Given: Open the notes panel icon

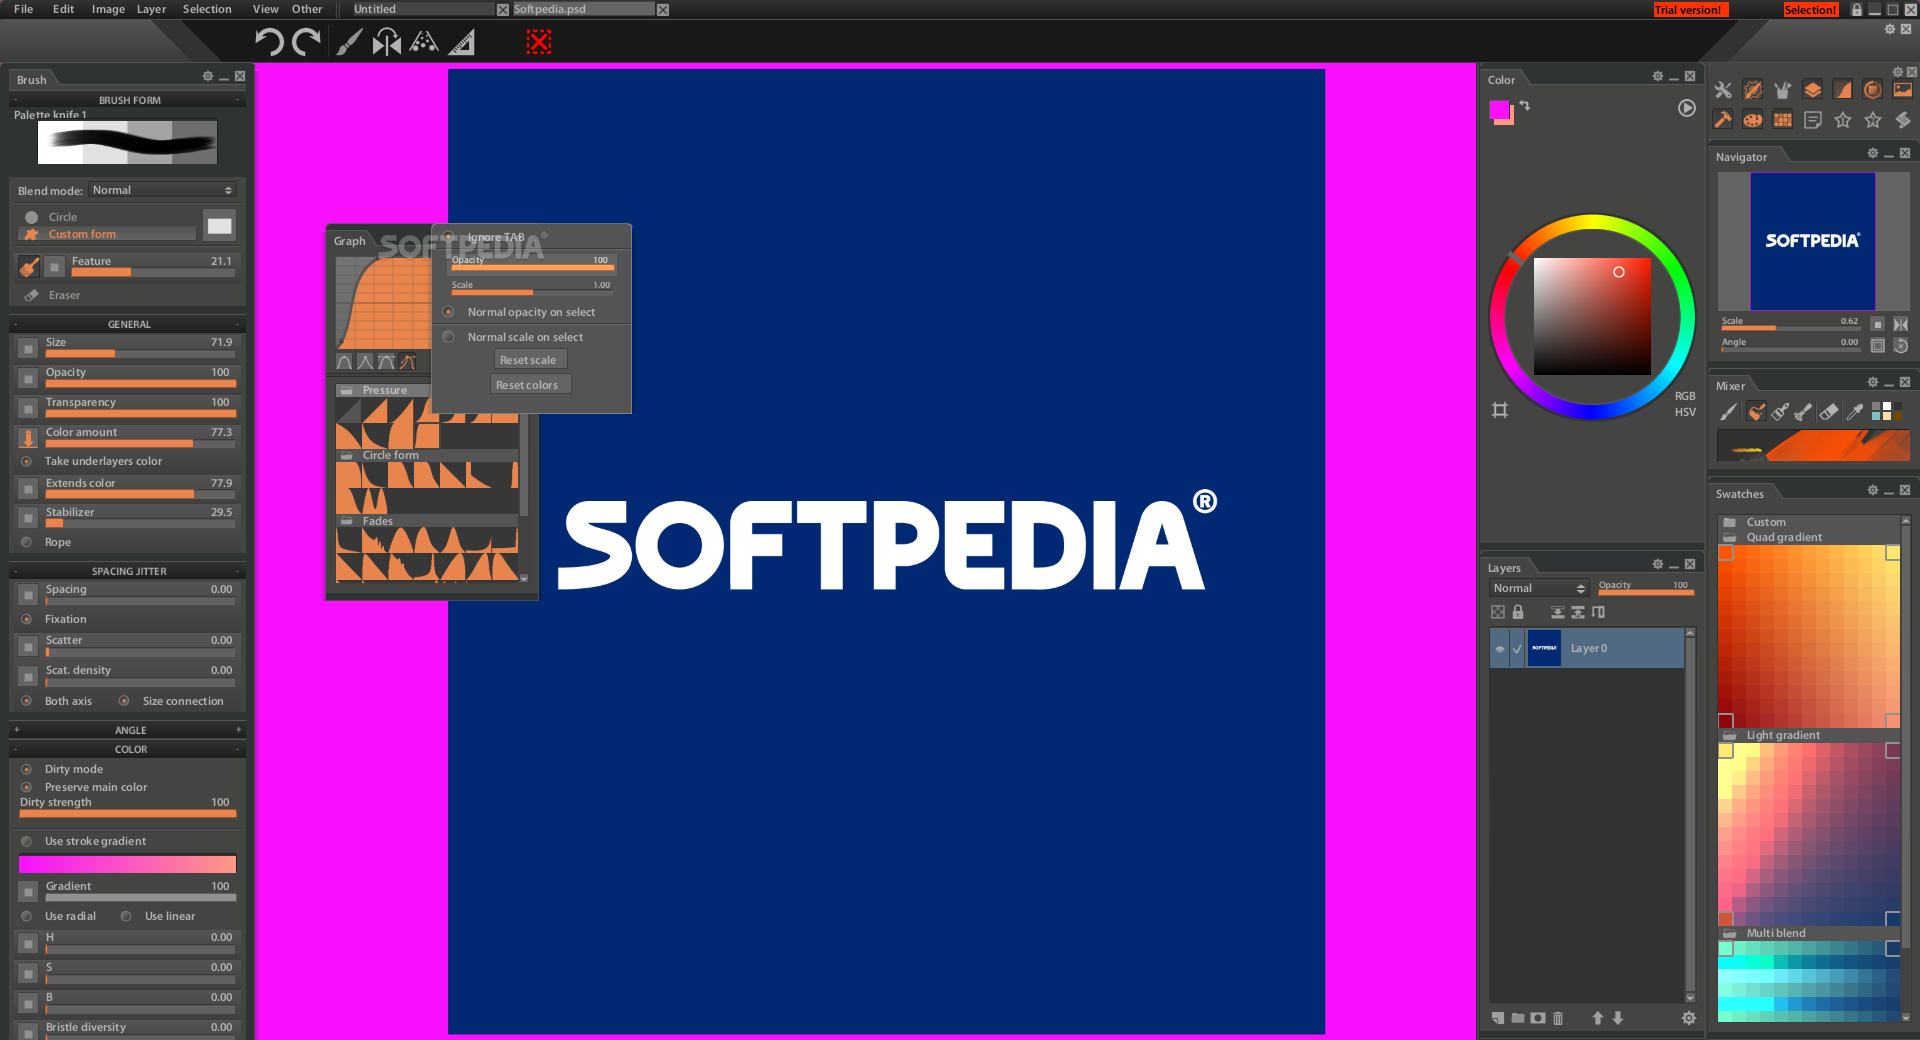Looking at the screenshot, I should point(1813,120).
